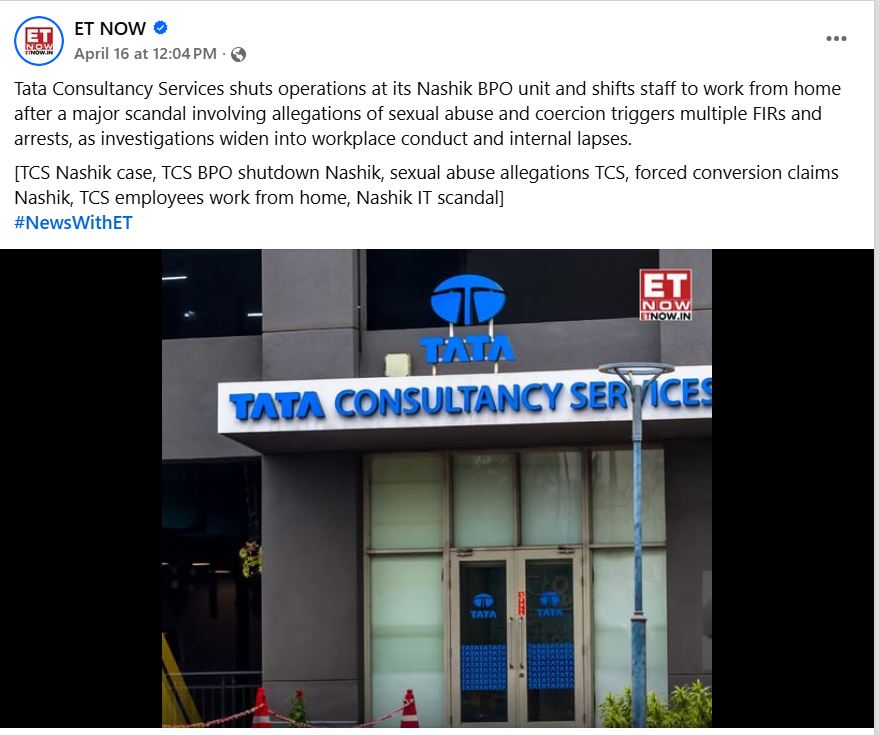This screenshot has height=735, width=879.
Task: Open the three-dot post options menu
Action: (836, 39)
